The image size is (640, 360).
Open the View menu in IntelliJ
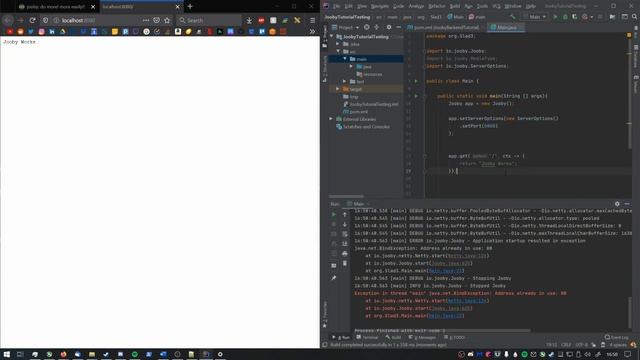point(362,6)
